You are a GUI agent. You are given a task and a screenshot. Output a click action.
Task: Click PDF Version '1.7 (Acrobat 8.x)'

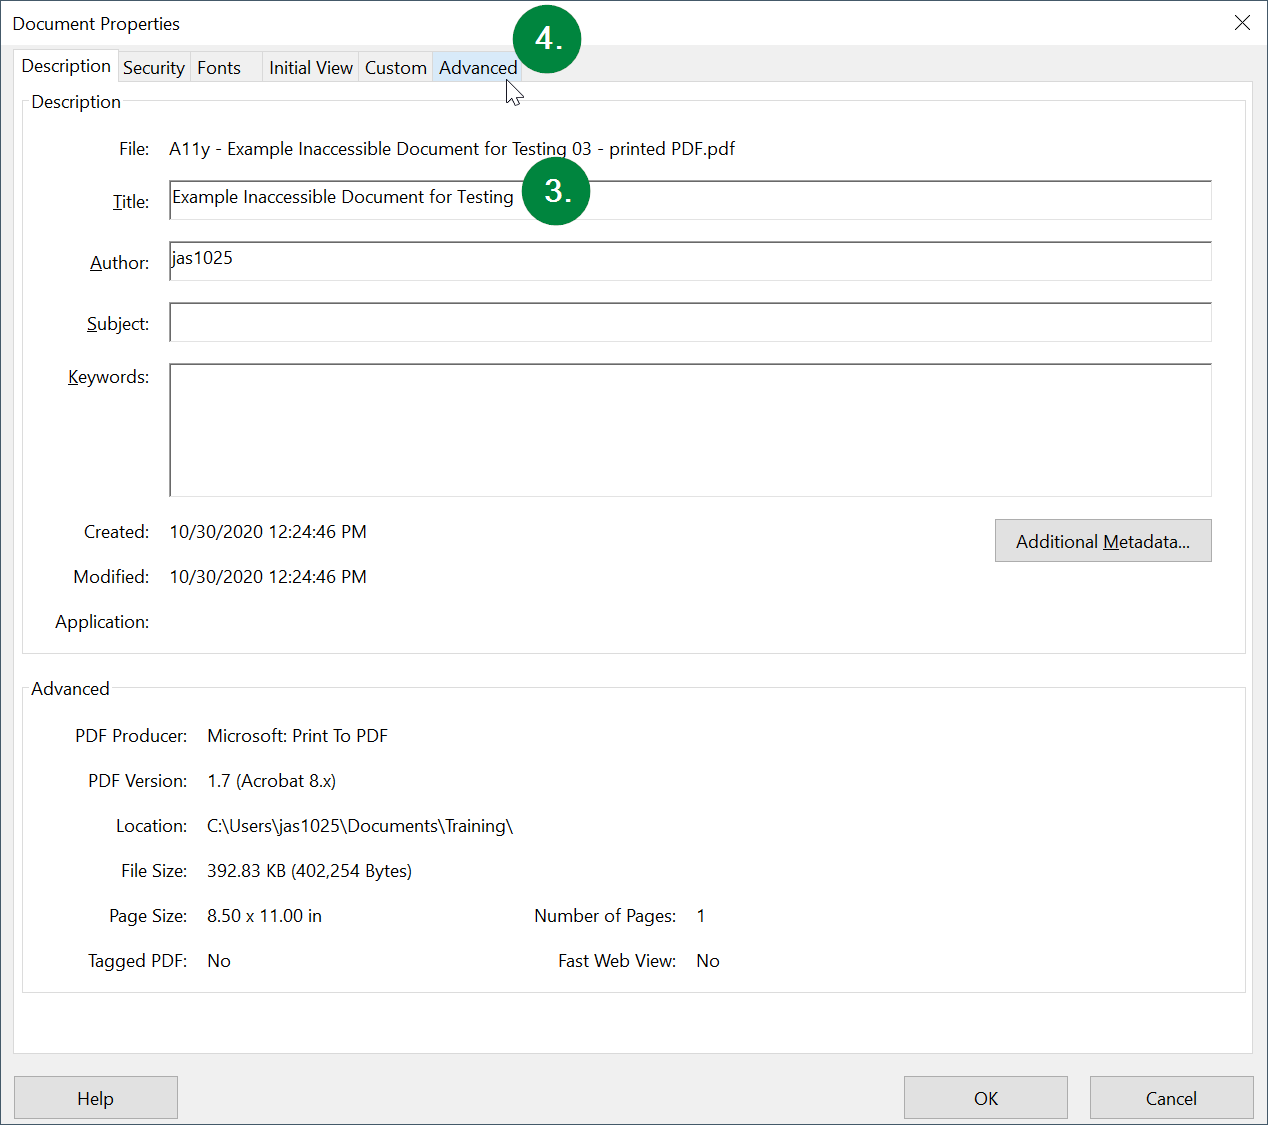pyautogui.click(x=272, y=781)
